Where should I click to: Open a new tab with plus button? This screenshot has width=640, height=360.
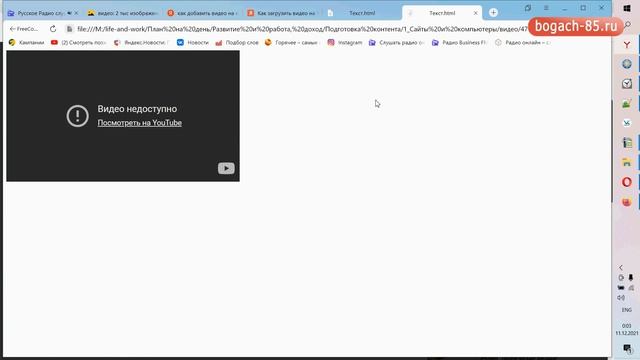[x=493, y=13]
